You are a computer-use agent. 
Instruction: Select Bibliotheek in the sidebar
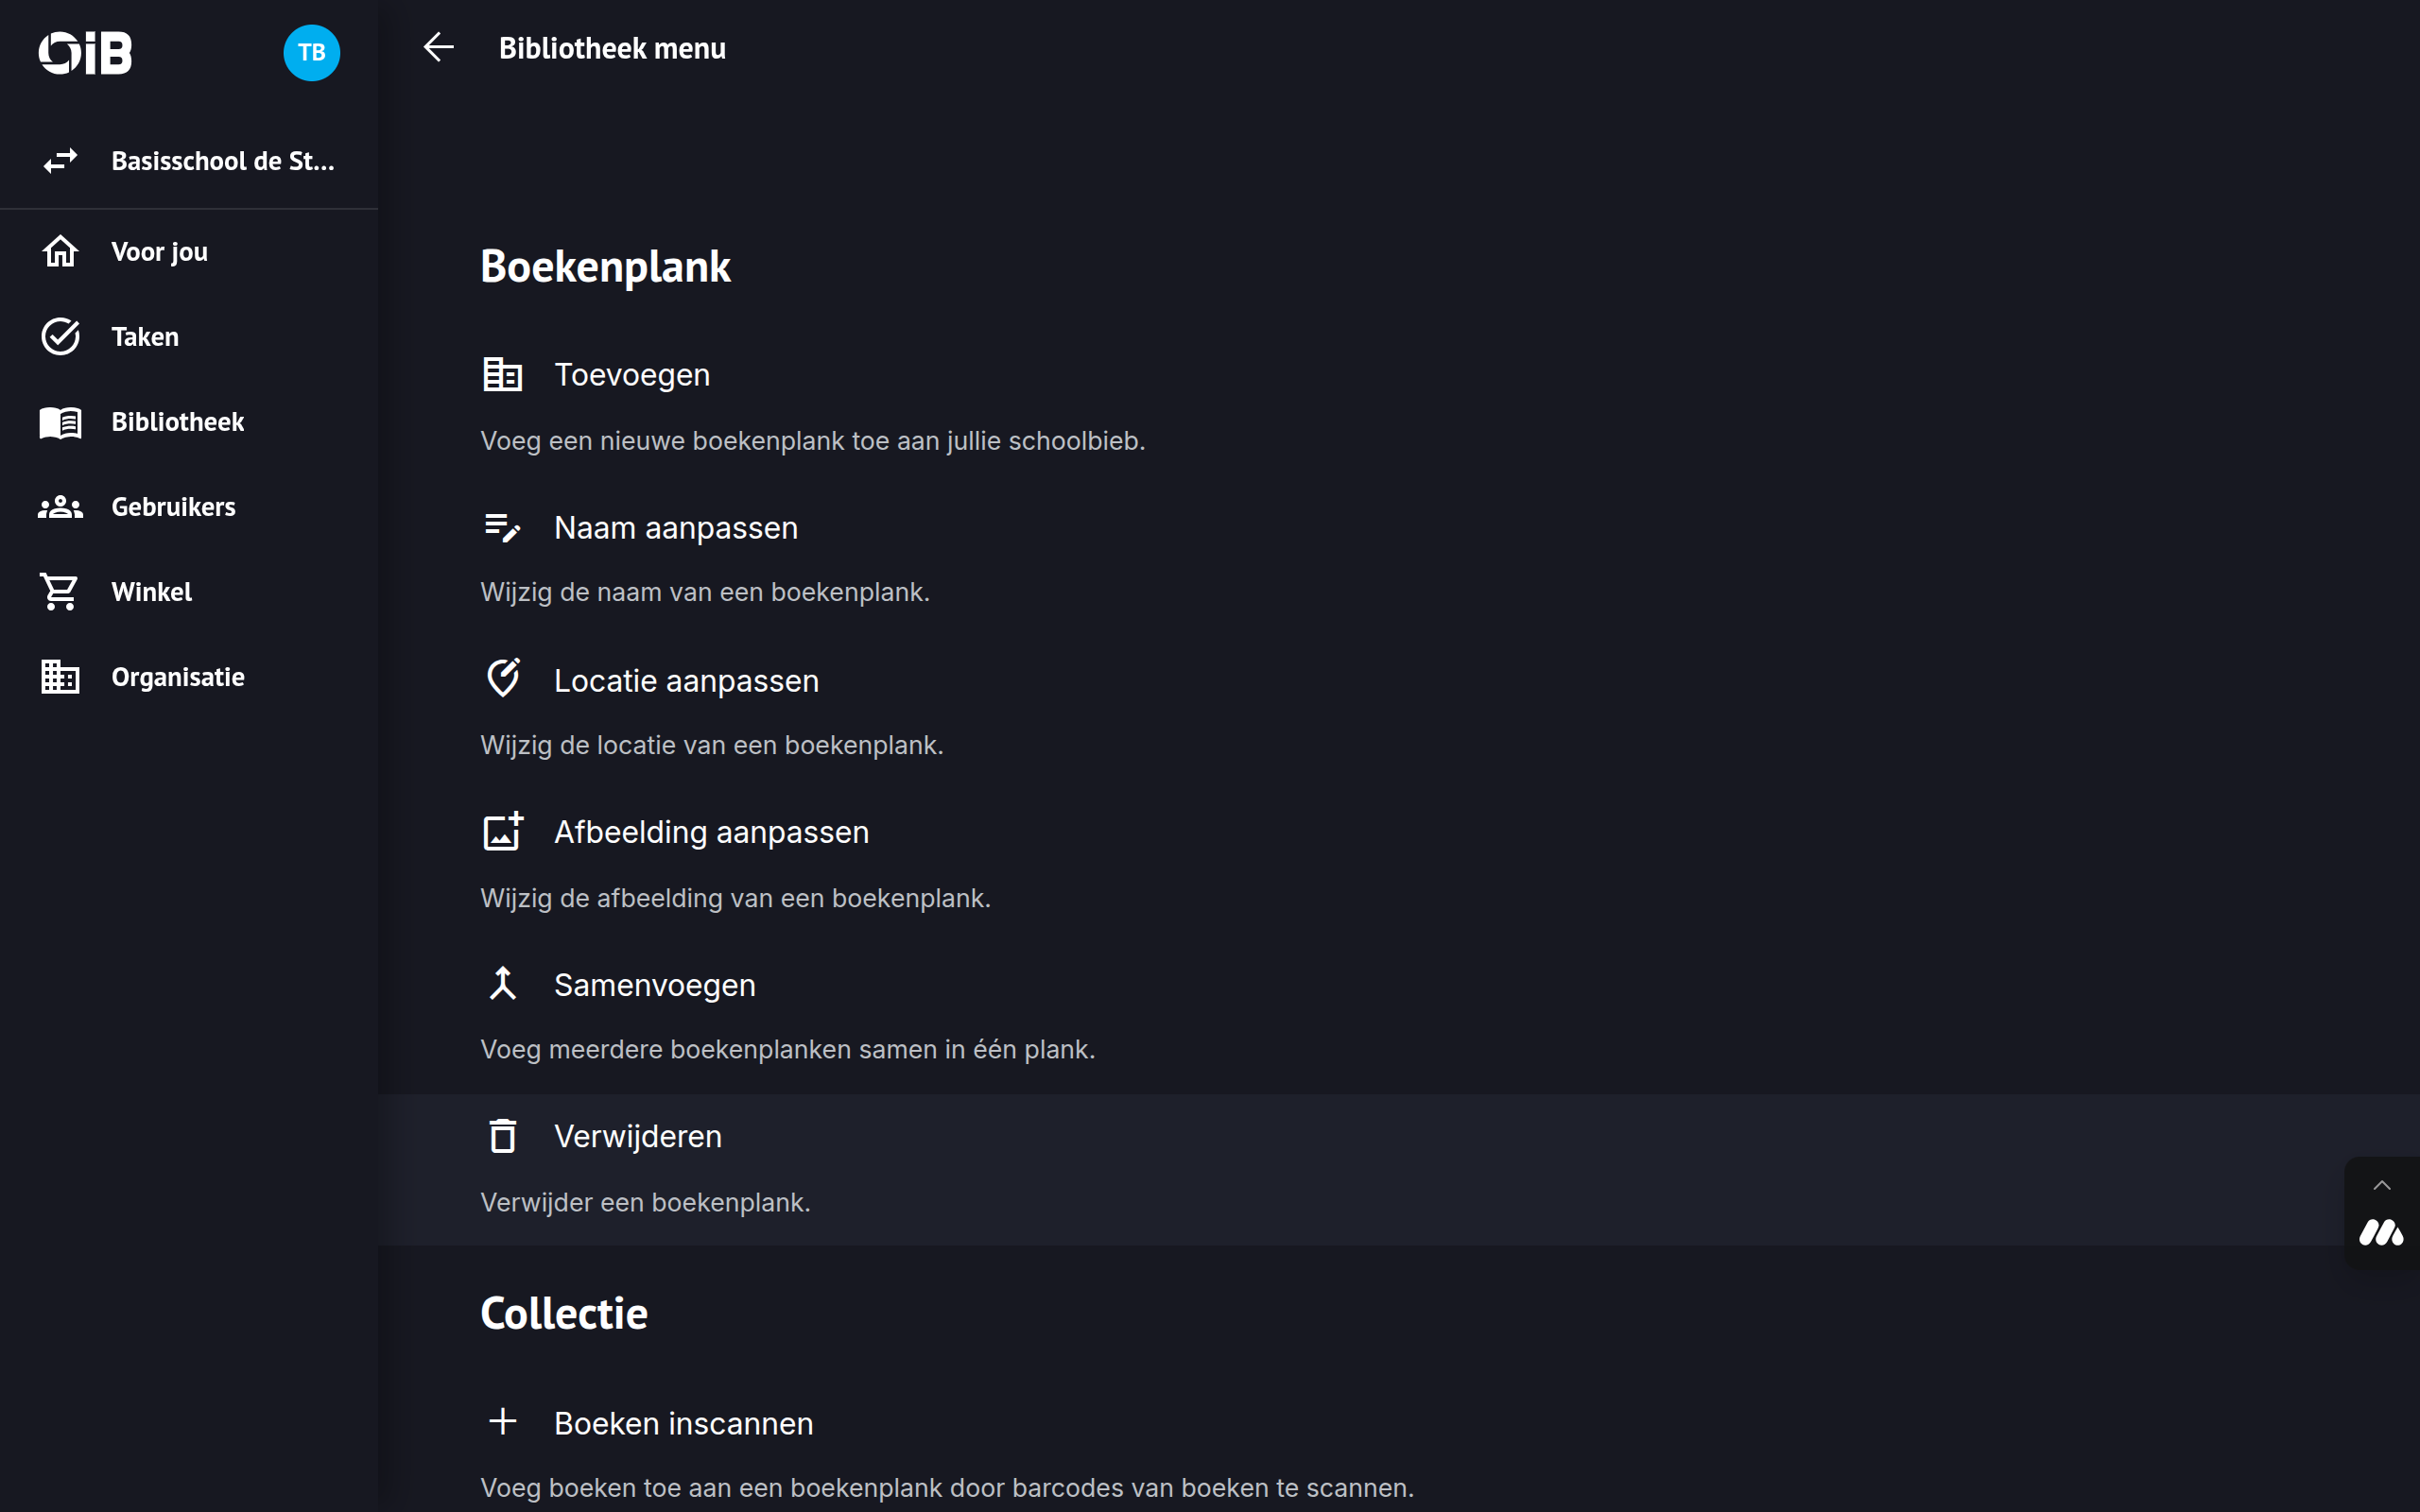click(177, 422)
